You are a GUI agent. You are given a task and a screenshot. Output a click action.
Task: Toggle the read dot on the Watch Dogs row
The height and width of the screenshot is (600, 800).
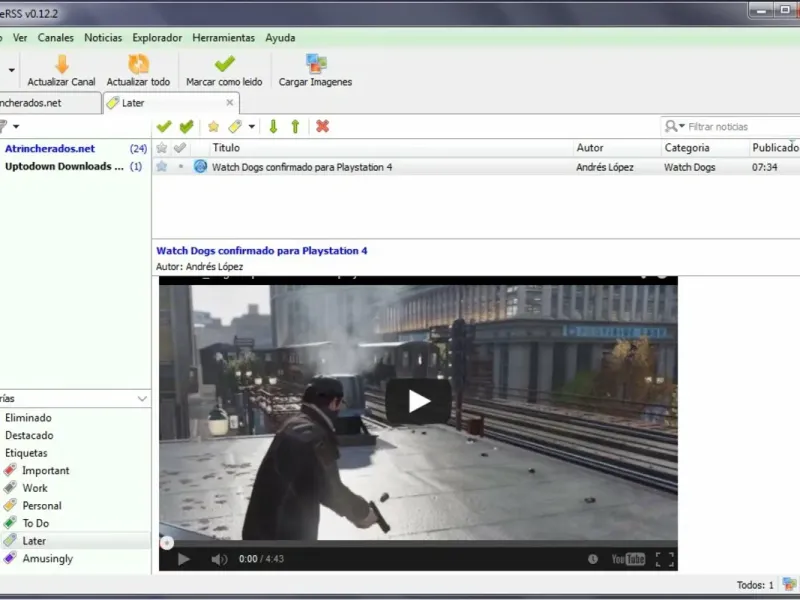point(181,167)
